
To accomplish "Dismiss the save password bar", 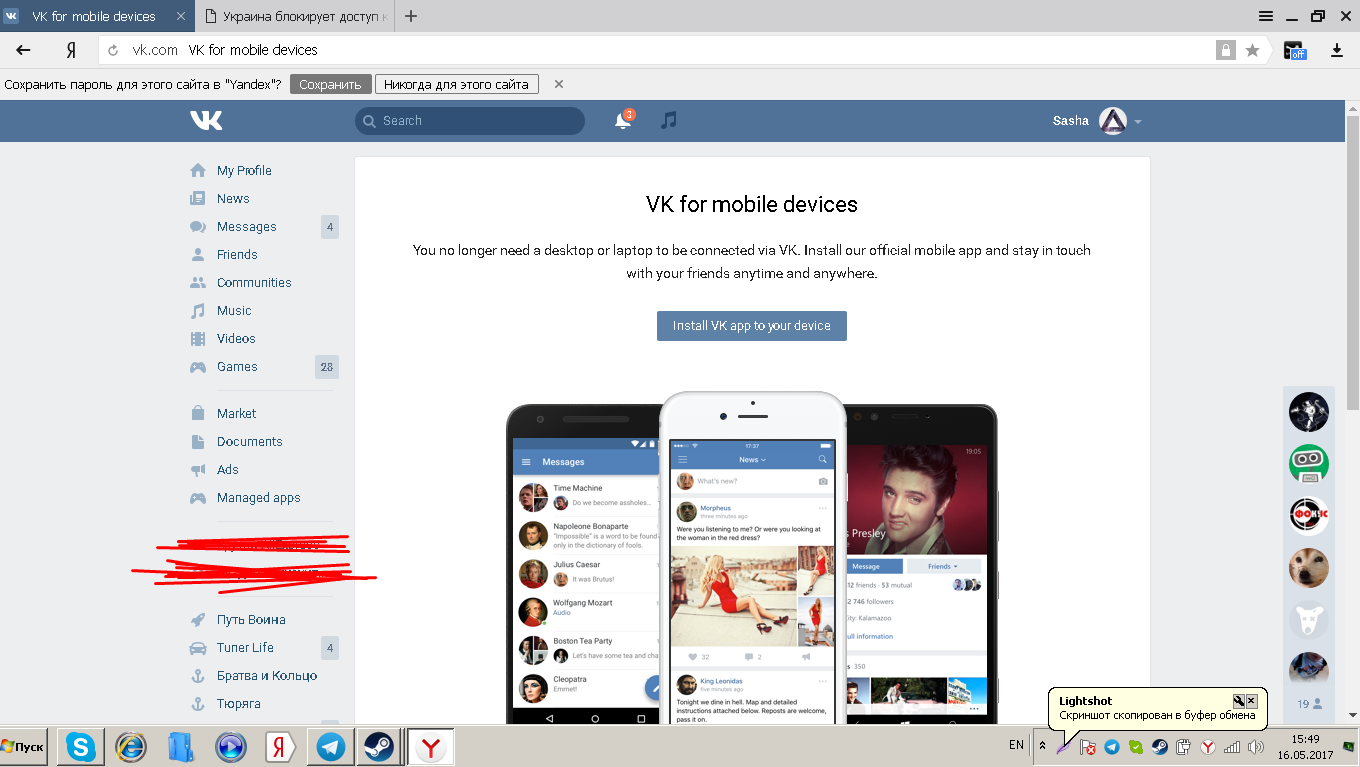I will (x=559, y=84).
